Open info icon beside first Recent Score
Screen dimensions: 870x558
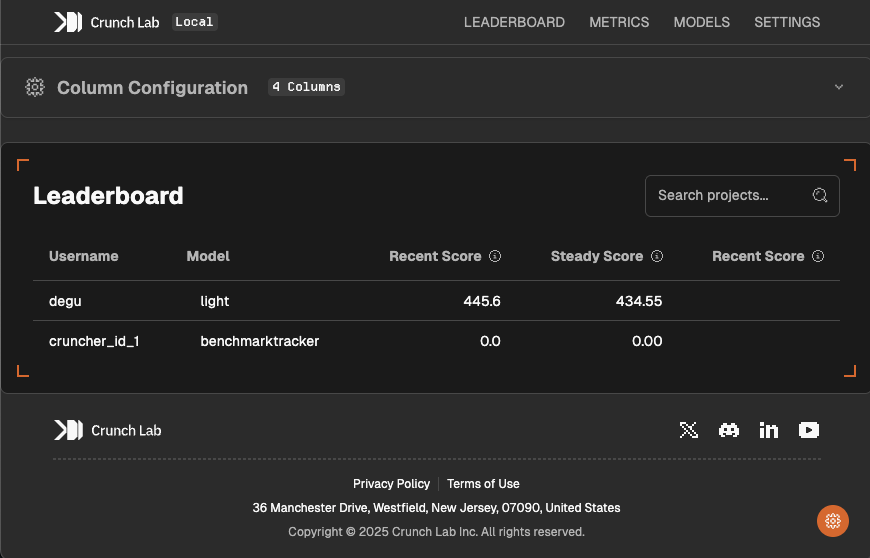(495, 256)
